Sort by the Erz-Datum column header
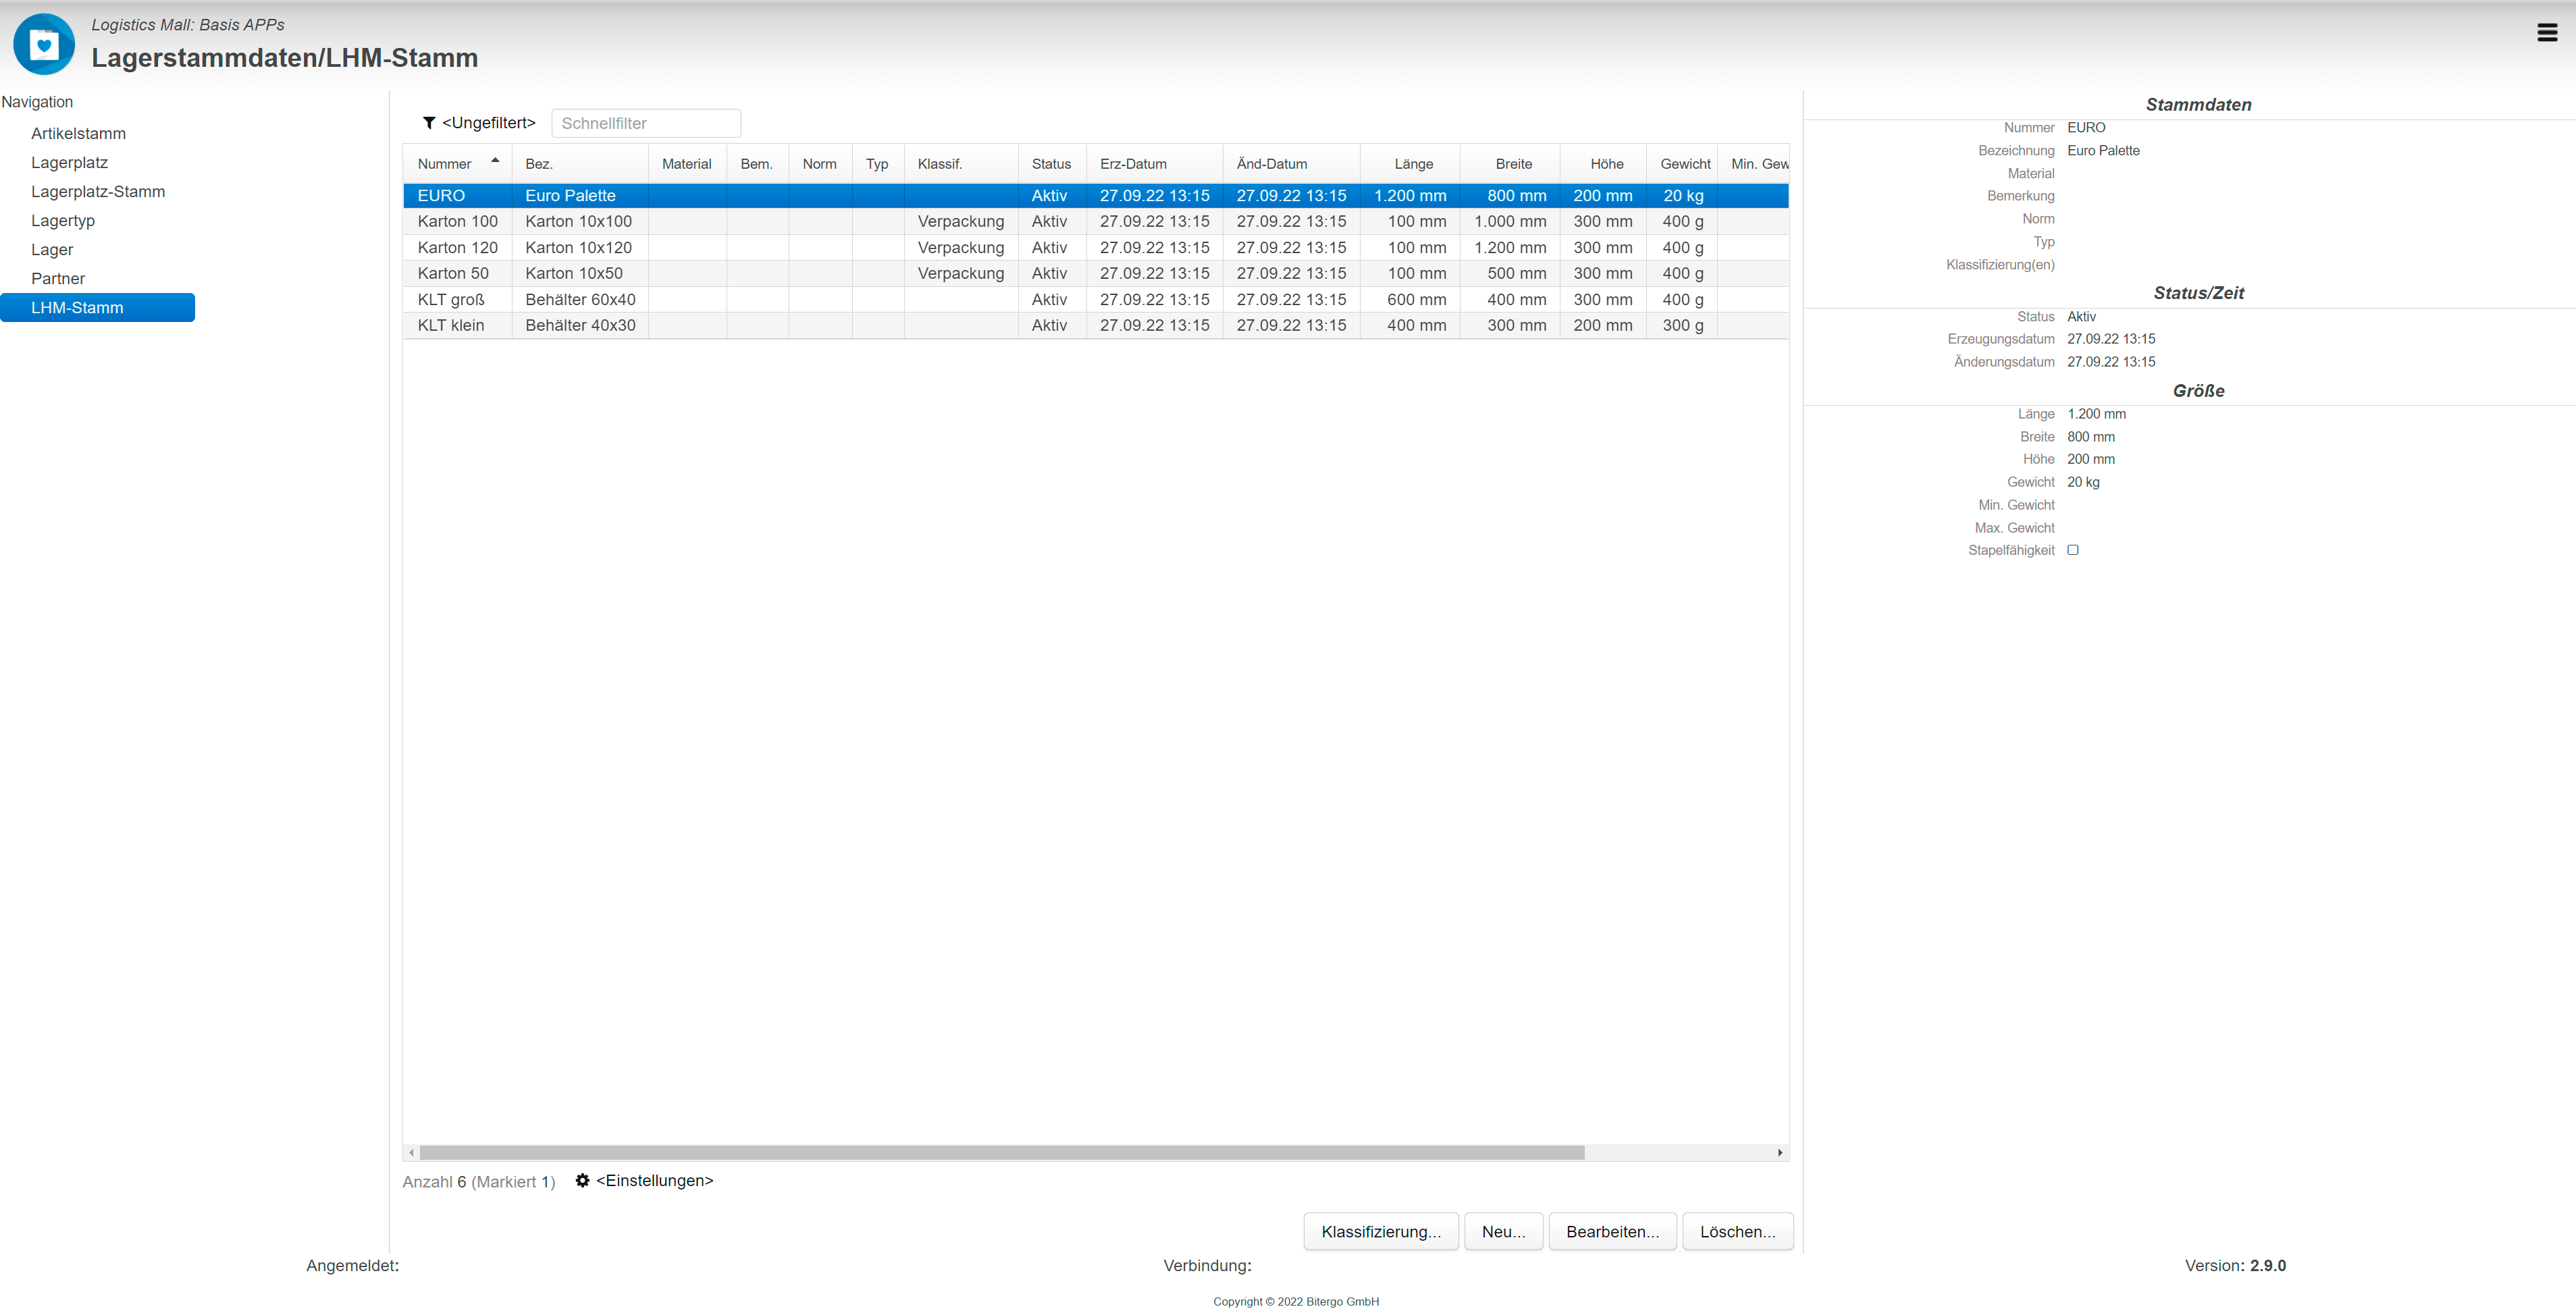Image resolution: width=2576 pixels, height=1313 pixels. click(1154, 163)
